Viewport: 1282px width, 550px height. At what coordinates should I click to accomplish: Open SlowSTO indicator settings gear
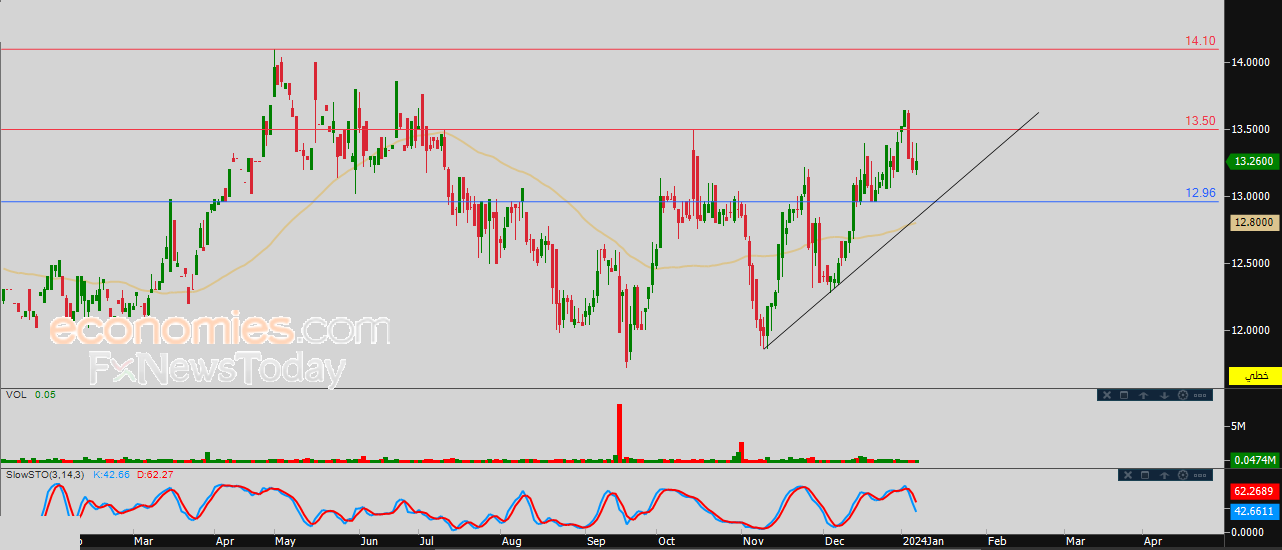pos(1183,475)
